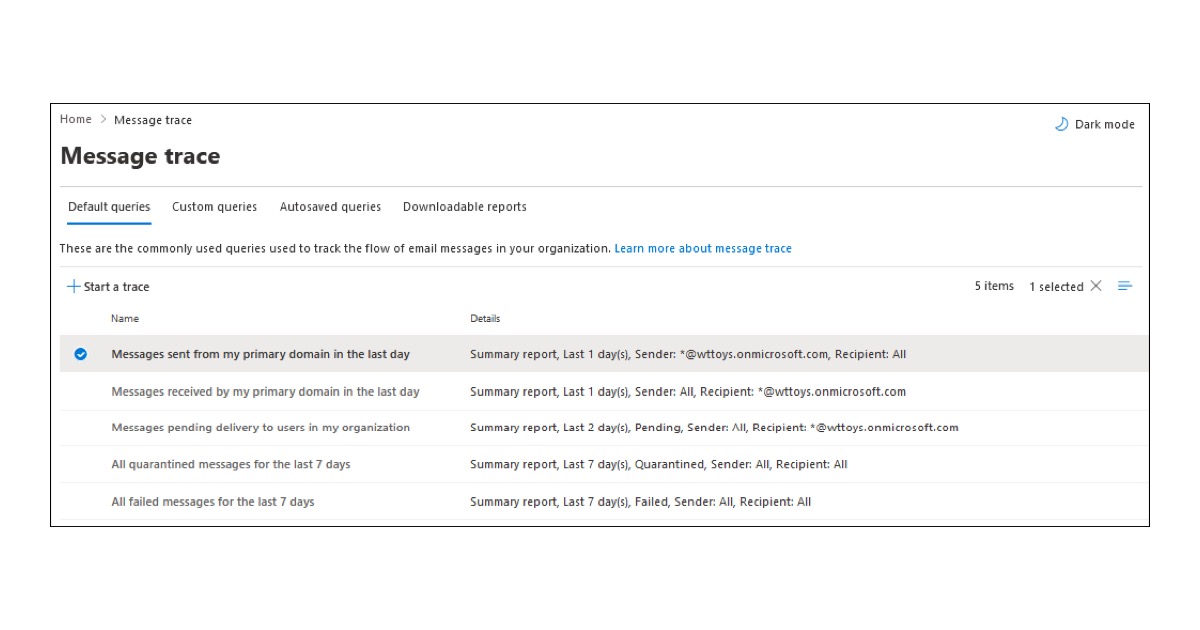
Task: Sort by the Name column header
Action: (125, 318)
